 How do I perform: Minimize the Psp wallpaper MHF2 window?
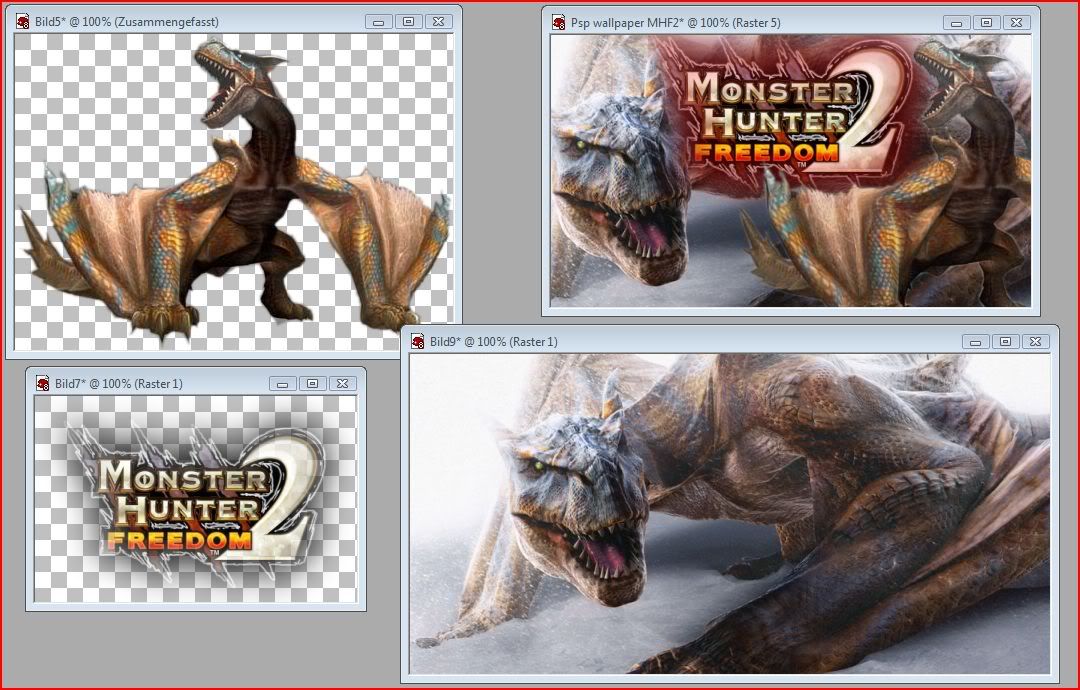(955, 22)
